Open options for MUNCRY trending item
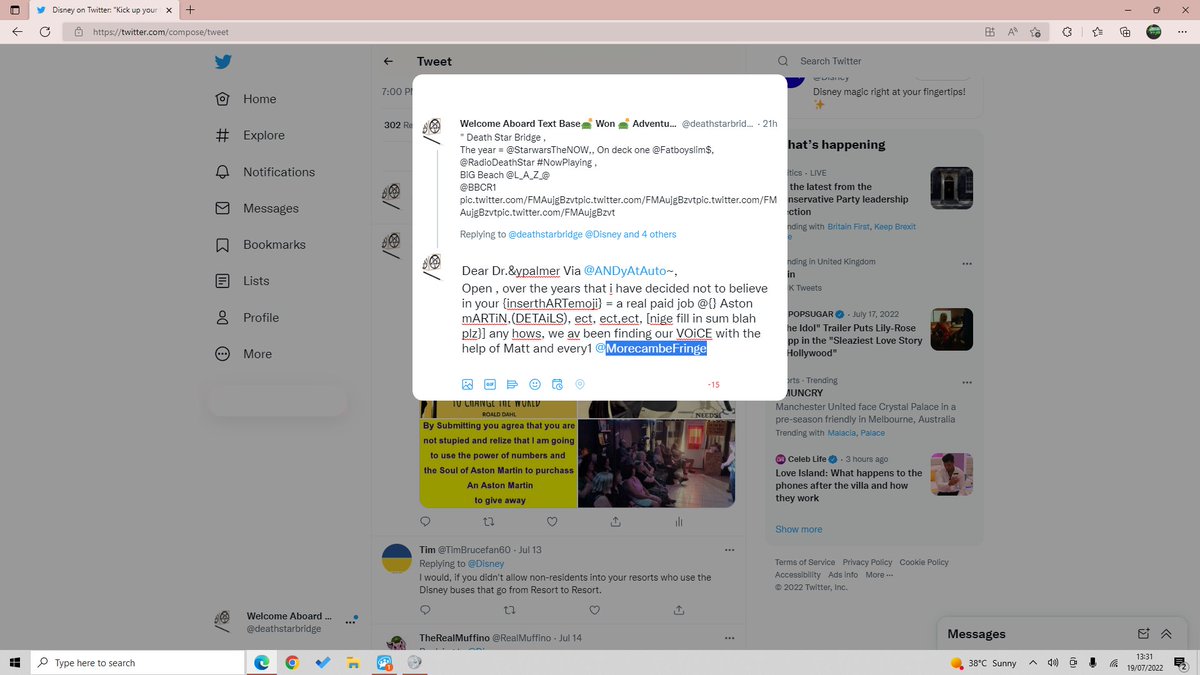 (966, 382)
